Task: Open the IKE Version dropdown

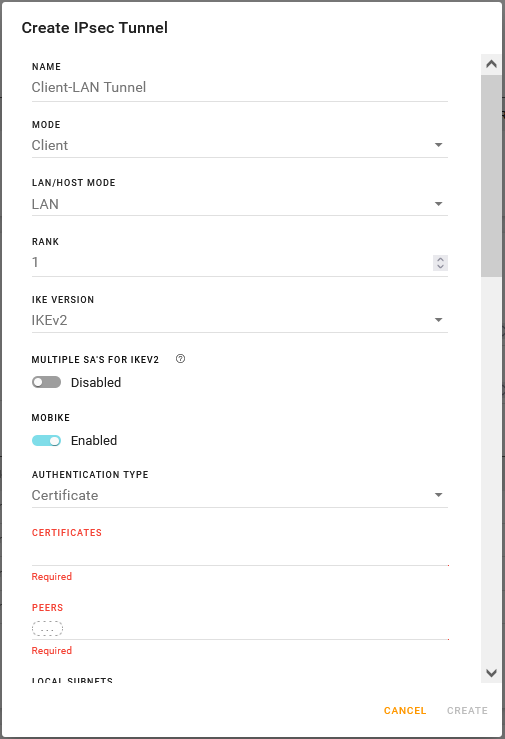Action: pyautogui.click(x=240, y=320)
